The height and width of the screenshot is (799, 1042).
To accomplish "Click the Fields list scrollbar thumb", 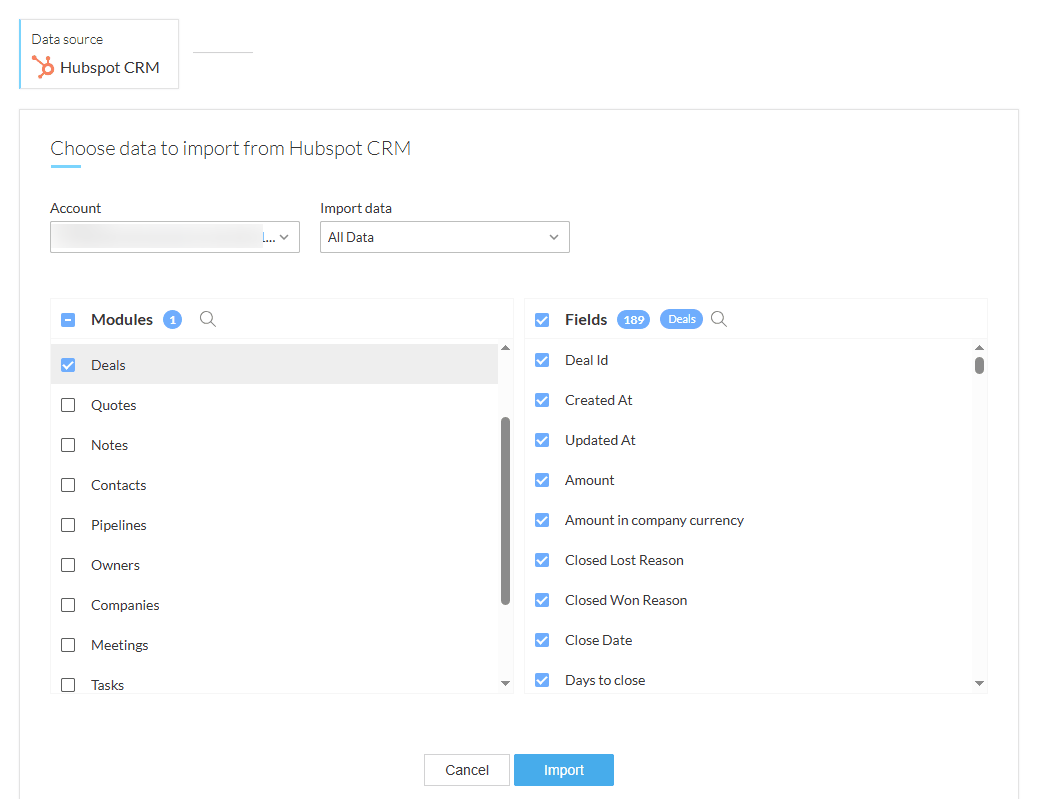I will point(979,366).
